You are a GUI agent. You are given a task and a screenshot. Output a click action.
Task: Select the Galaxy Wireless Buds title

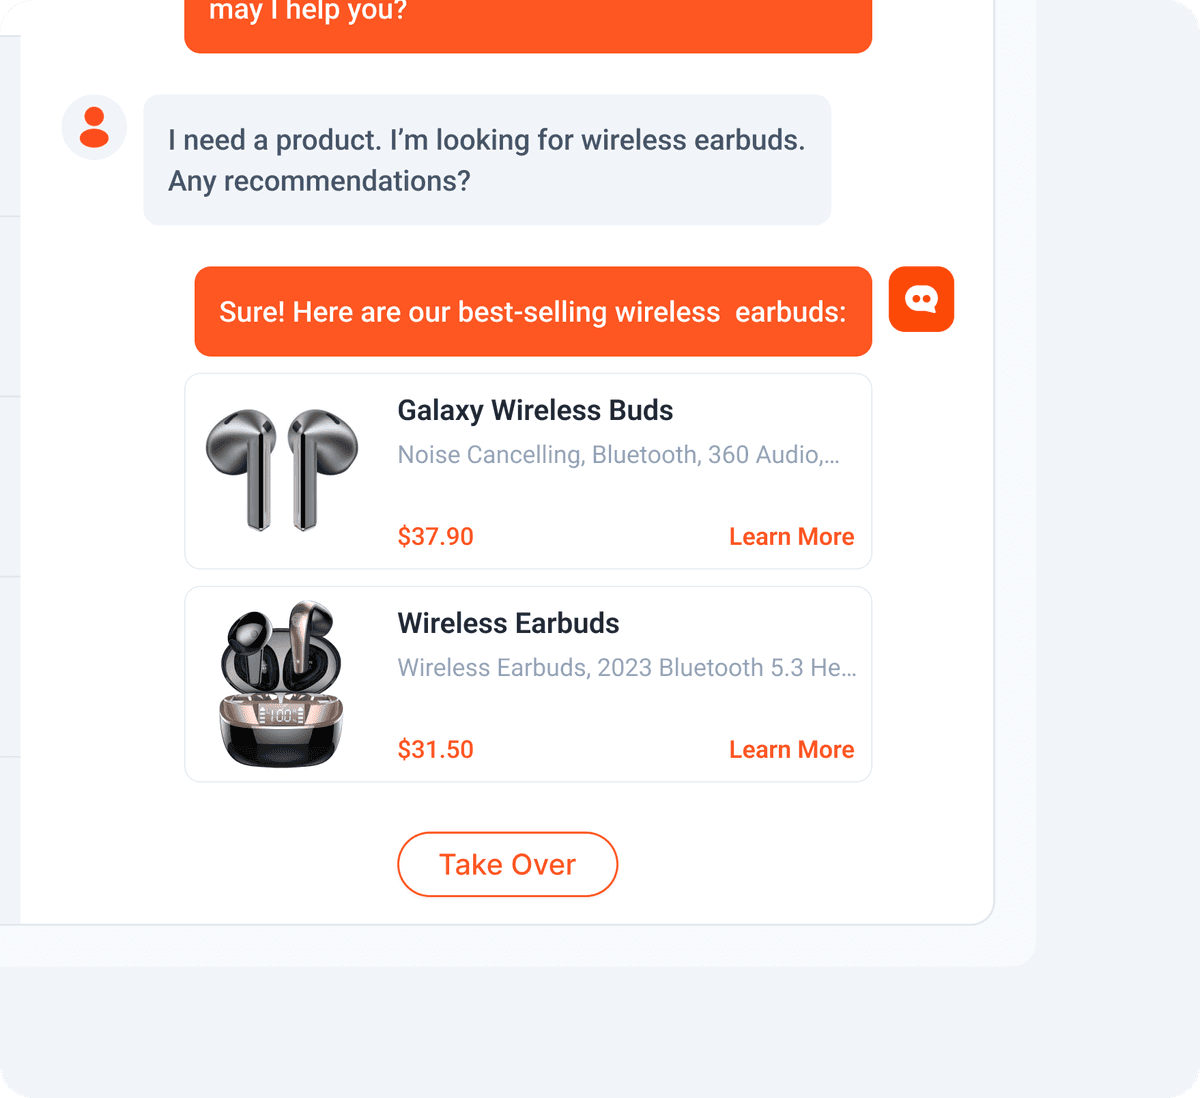click(535, 410)
